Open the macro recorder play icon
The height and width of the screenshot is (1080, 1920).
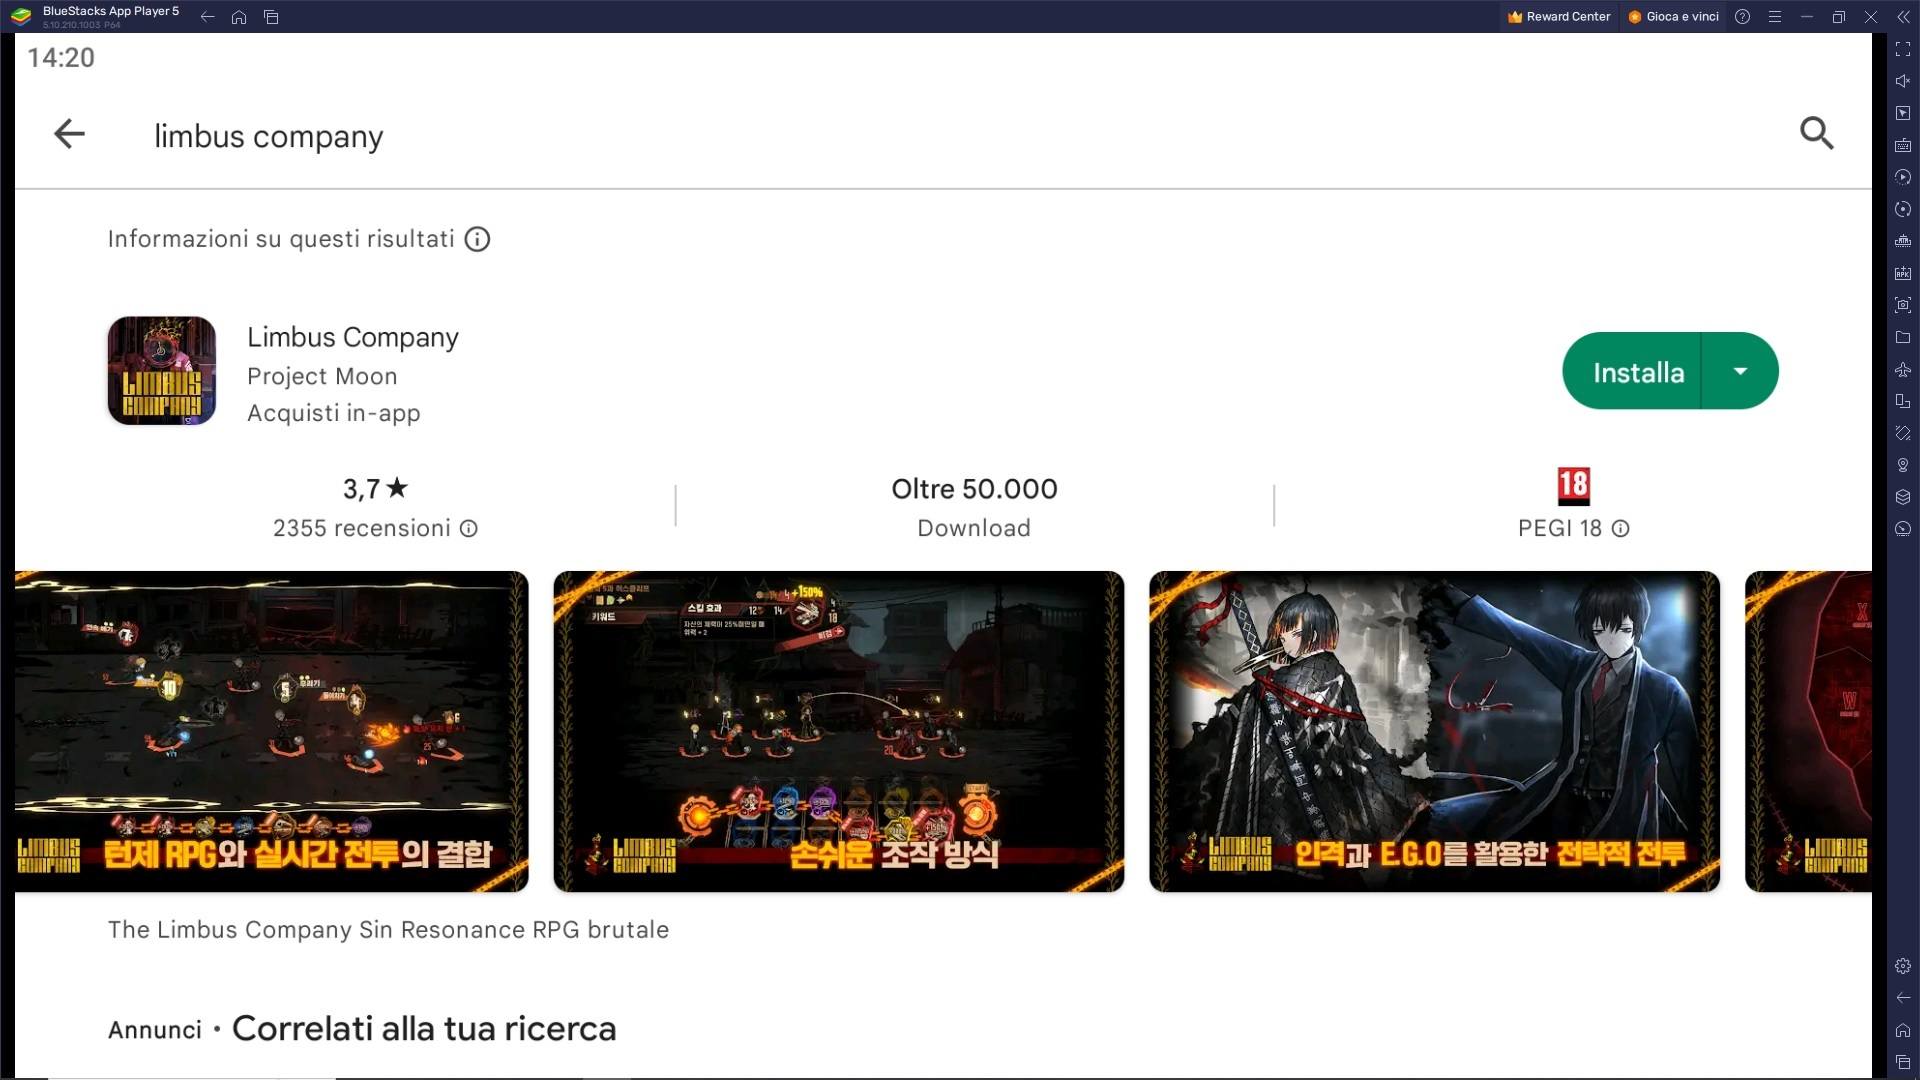point(1902,177)
